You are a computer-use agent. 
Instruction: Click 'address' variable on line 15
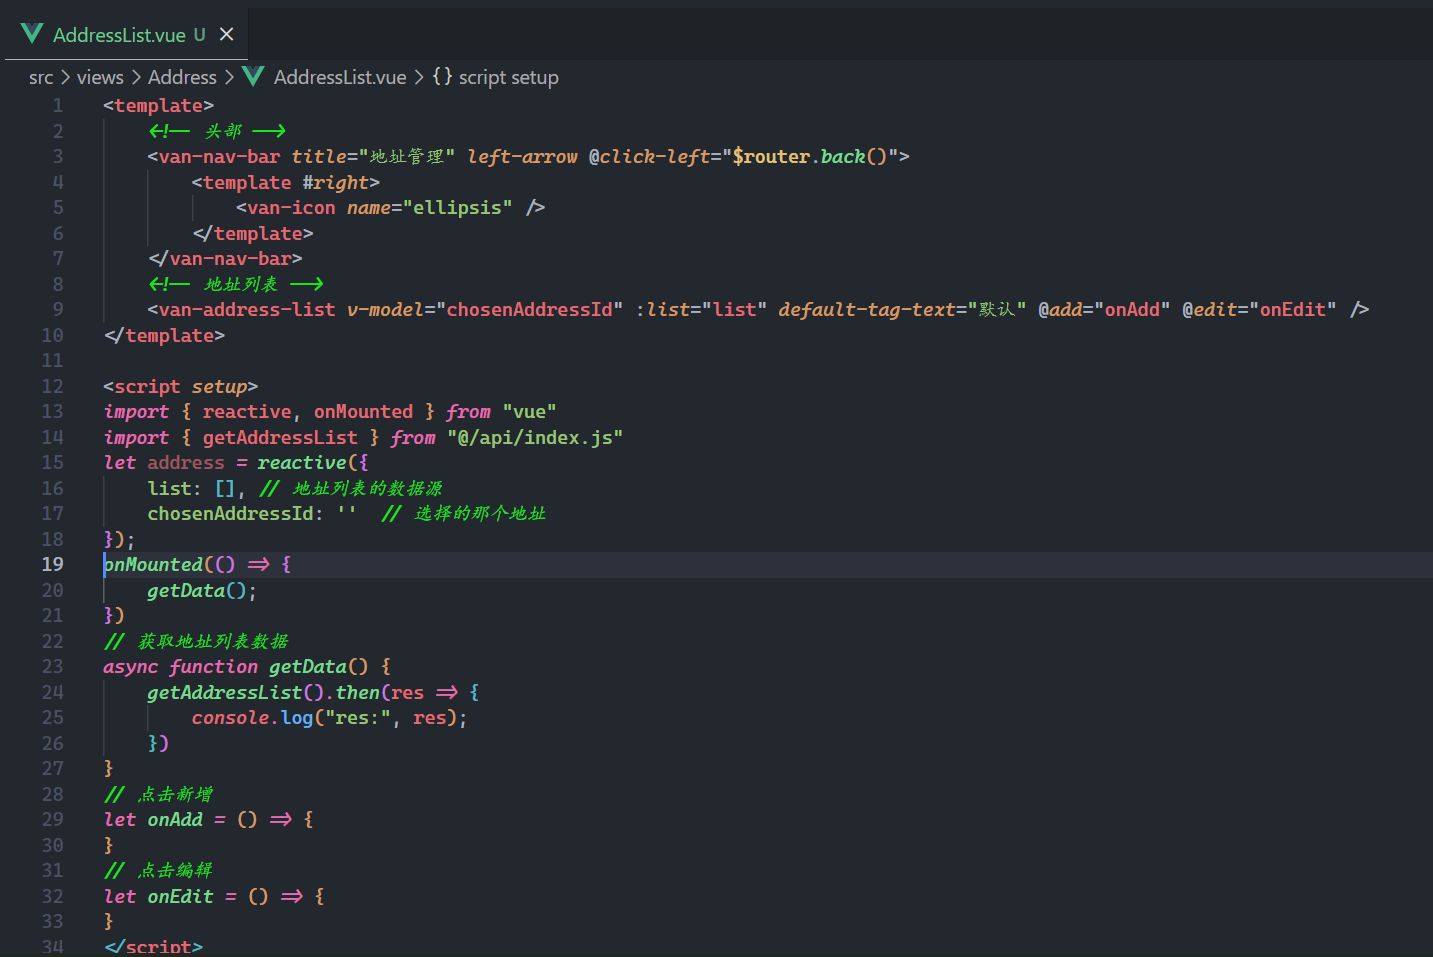coord(186,463)
